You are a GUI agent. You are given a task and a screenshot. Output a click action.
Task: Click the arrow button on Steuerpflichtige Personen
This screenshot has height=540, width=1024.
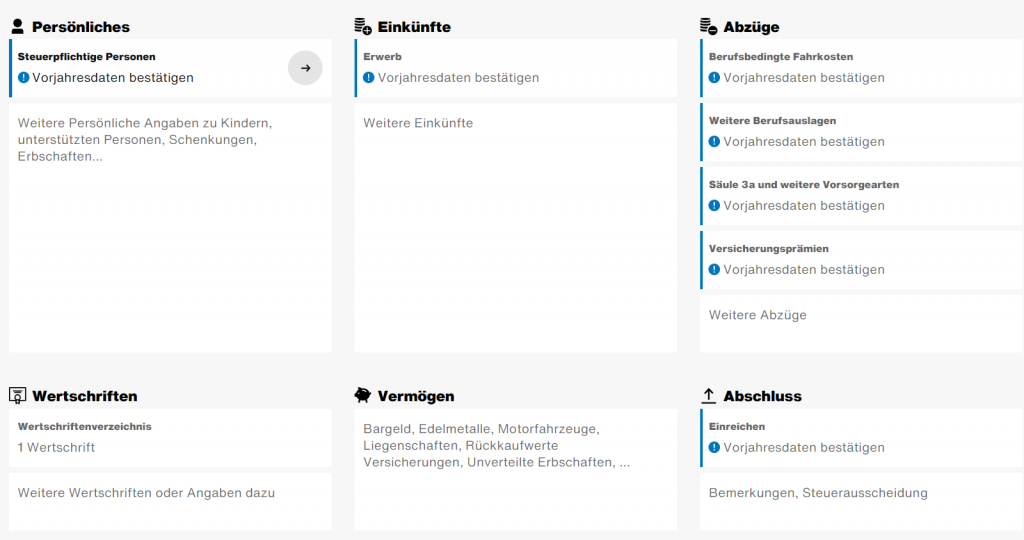[x=305, y=68]
